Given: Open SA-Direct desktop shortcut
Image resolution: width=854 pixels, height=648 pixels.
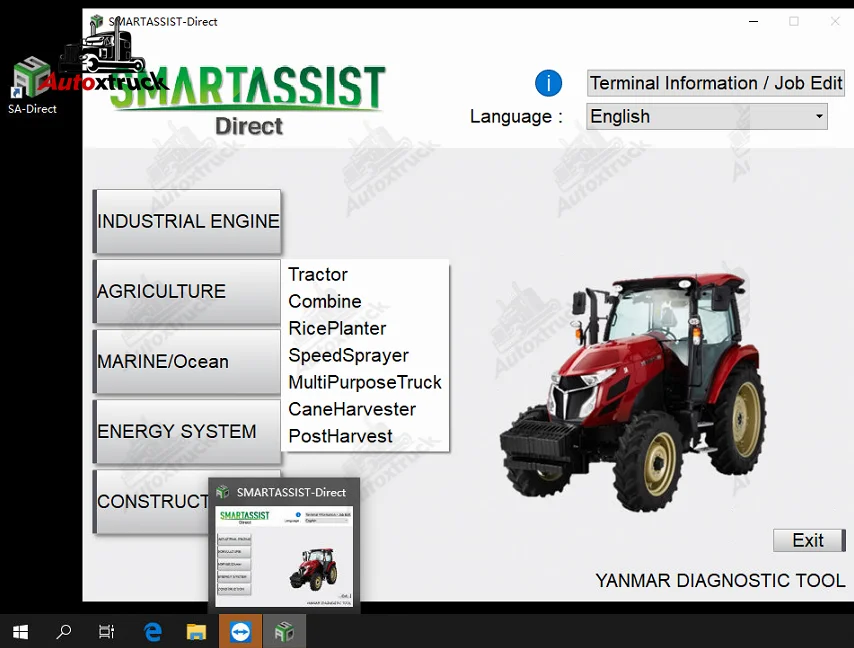Looking at the screenshot, I should (x=32, y=86).
